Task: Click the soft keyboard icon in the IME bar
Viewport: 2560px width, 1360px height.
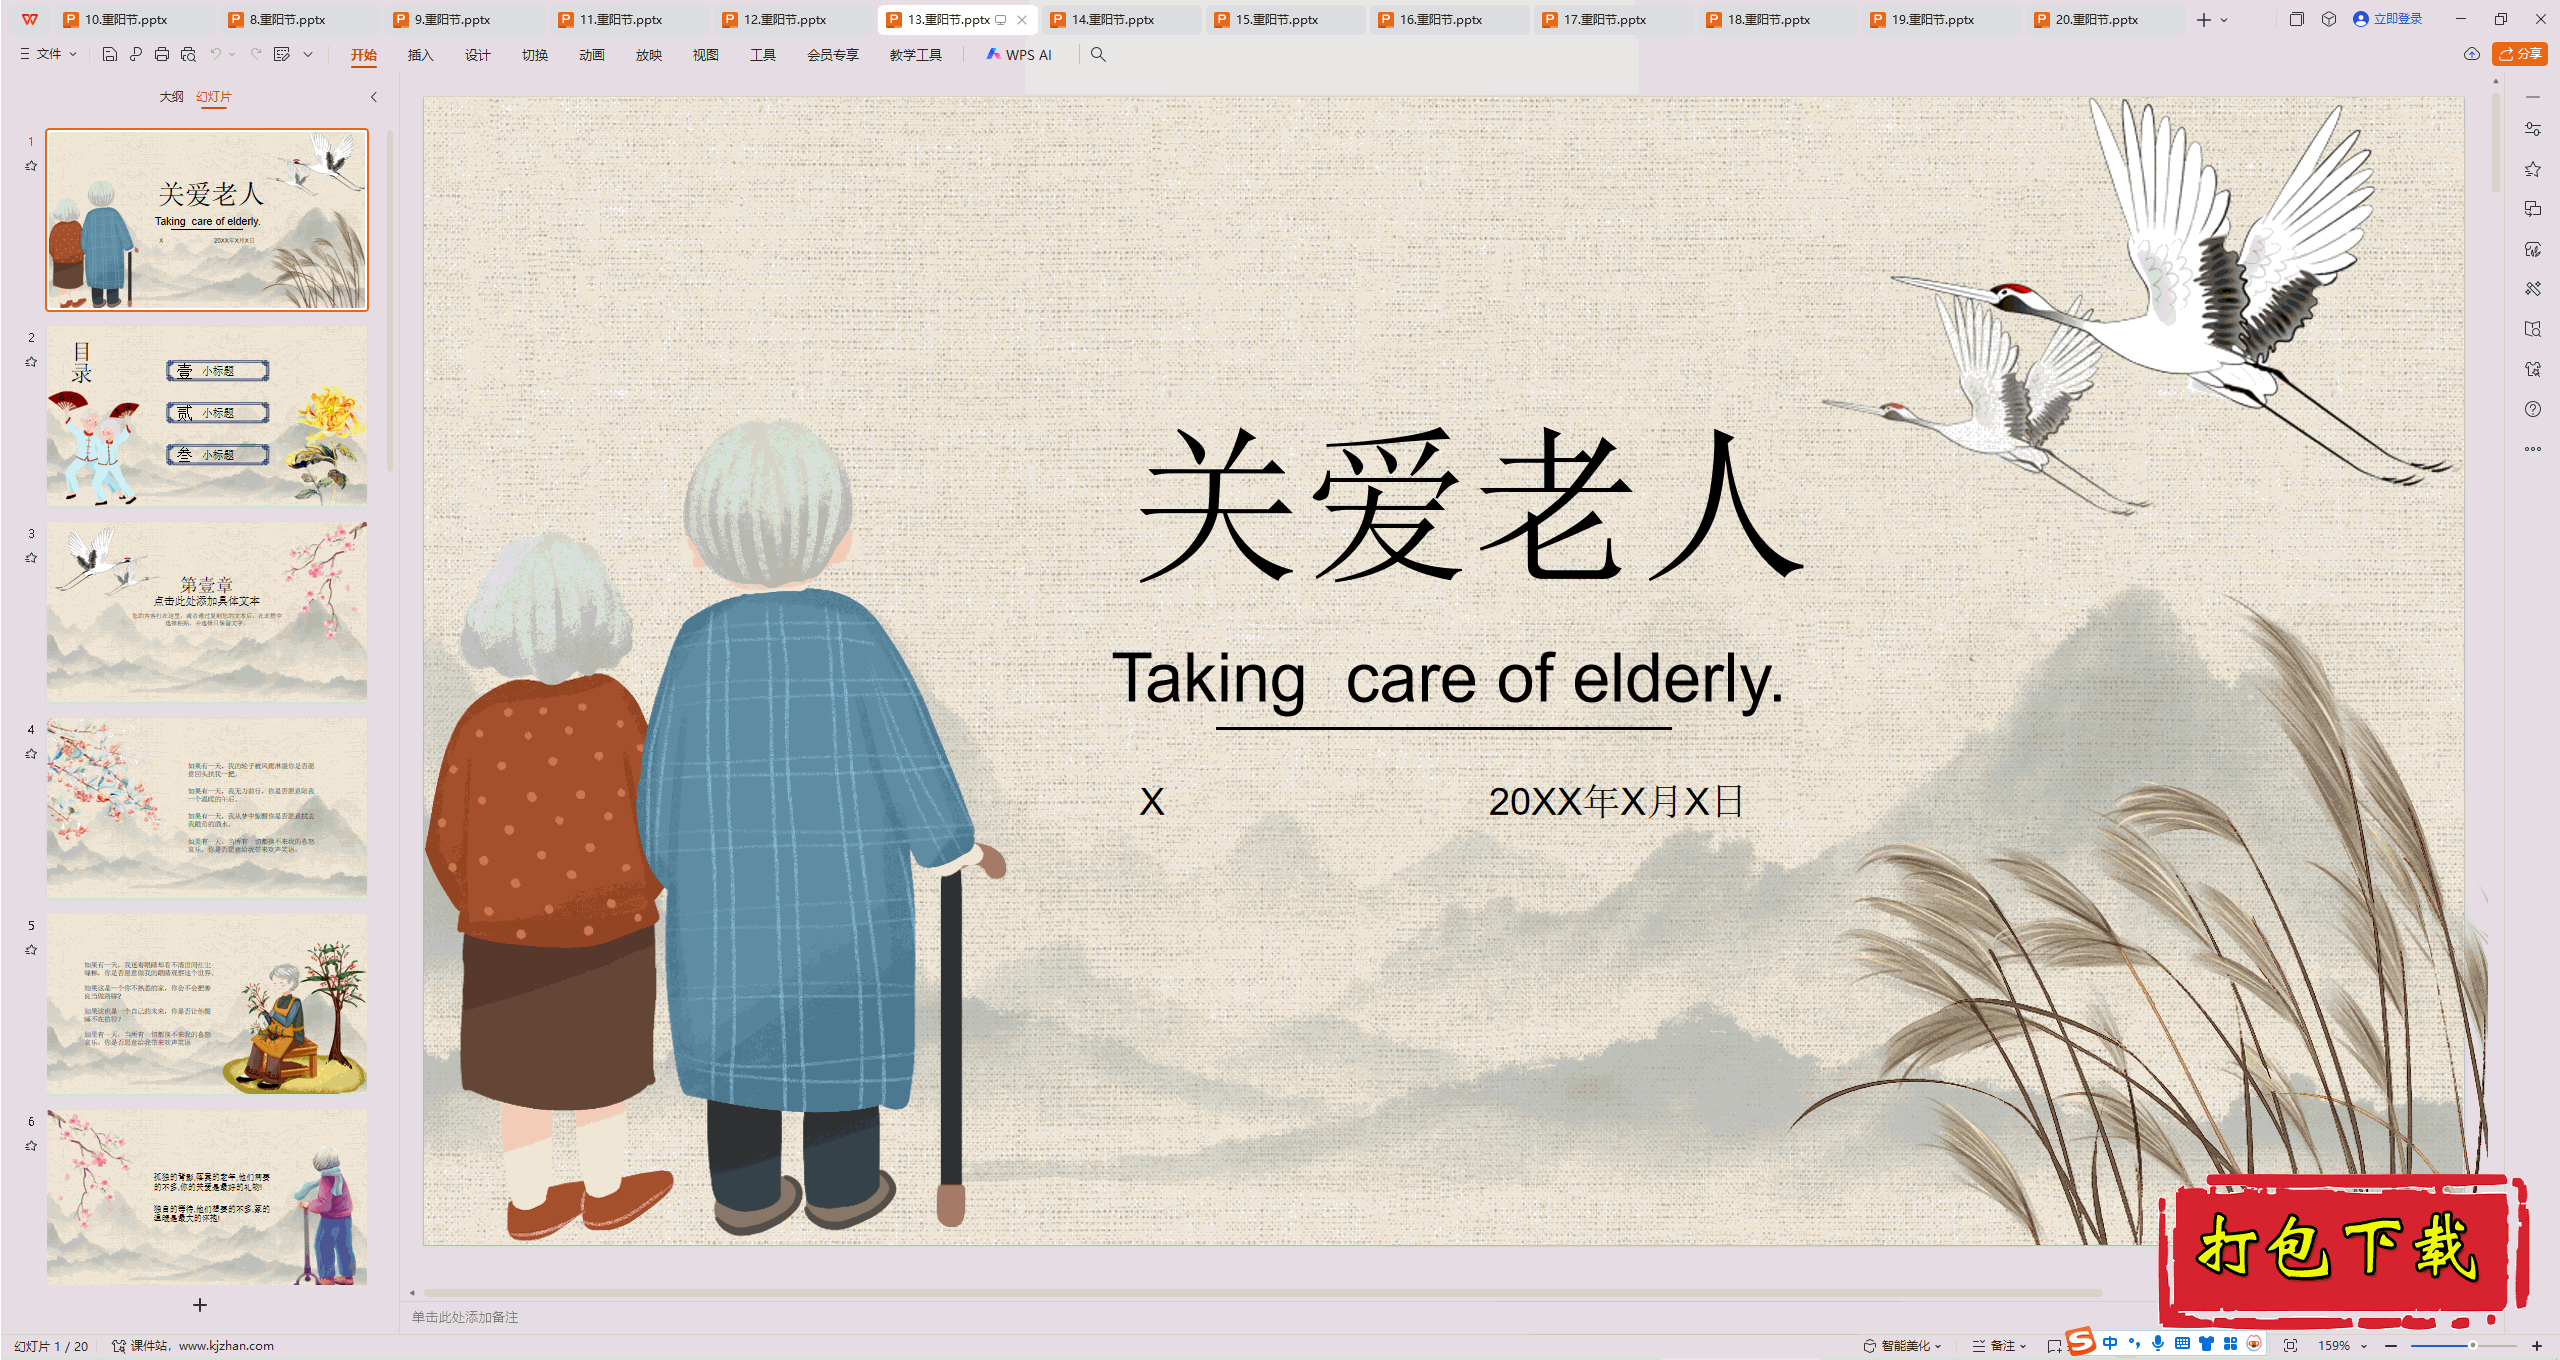Action: tap(2182, 1344)
